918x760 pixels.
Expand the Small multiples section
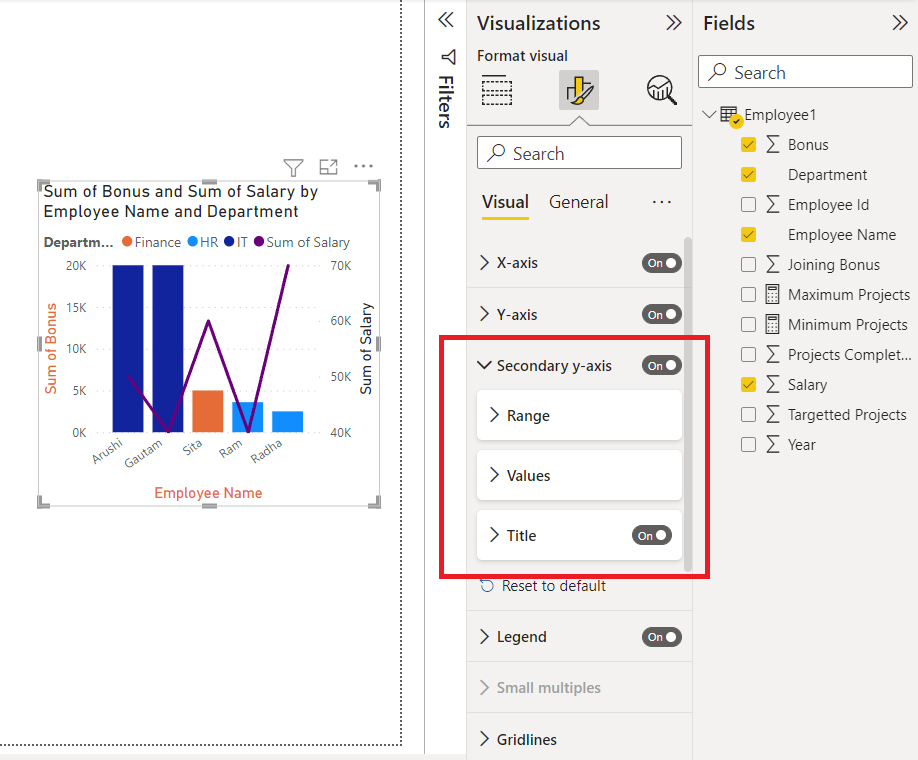click(484, 687)
